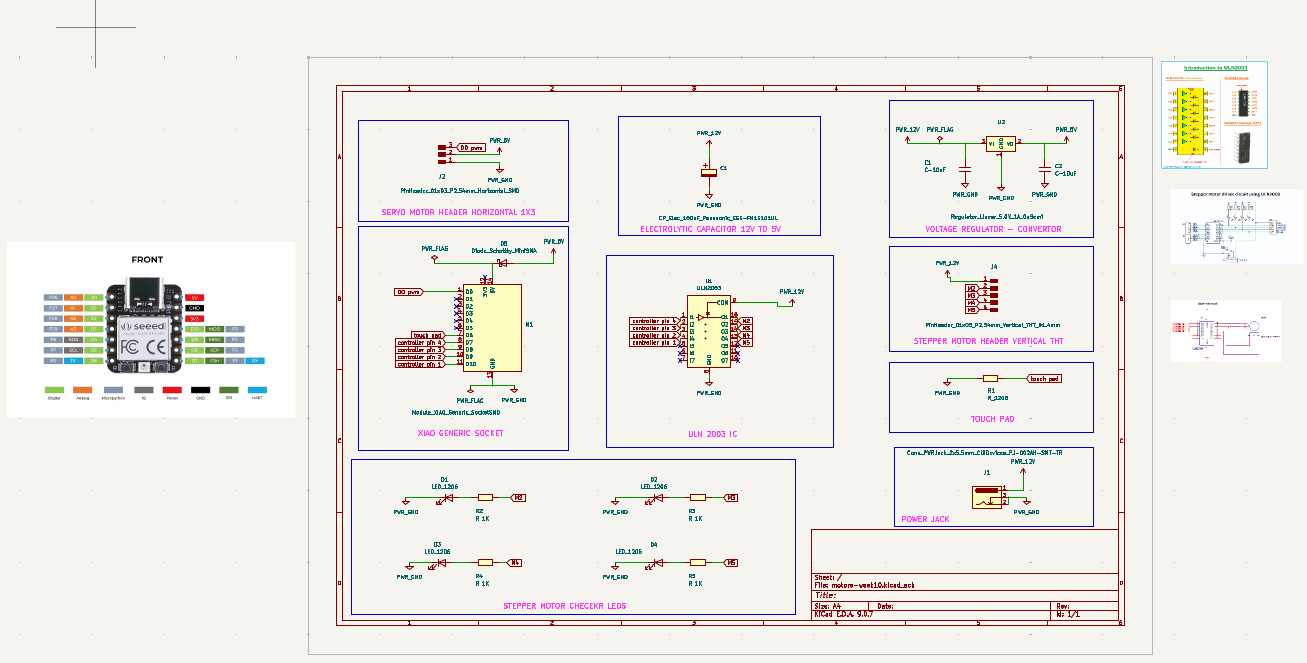Open the Introduction to ULN2003 image
This screenshot has width=1307, height=663.
coord(1214,115)
